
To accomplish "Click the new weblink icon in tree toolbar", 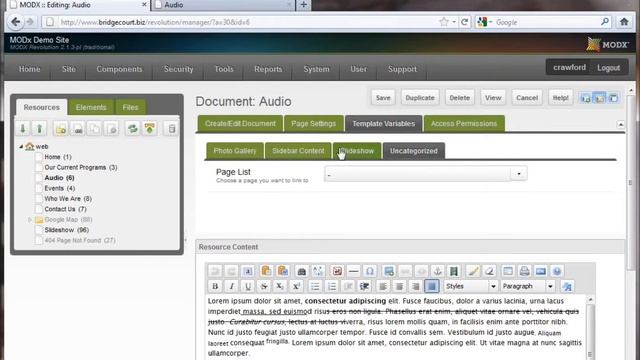I will (78, 129).
